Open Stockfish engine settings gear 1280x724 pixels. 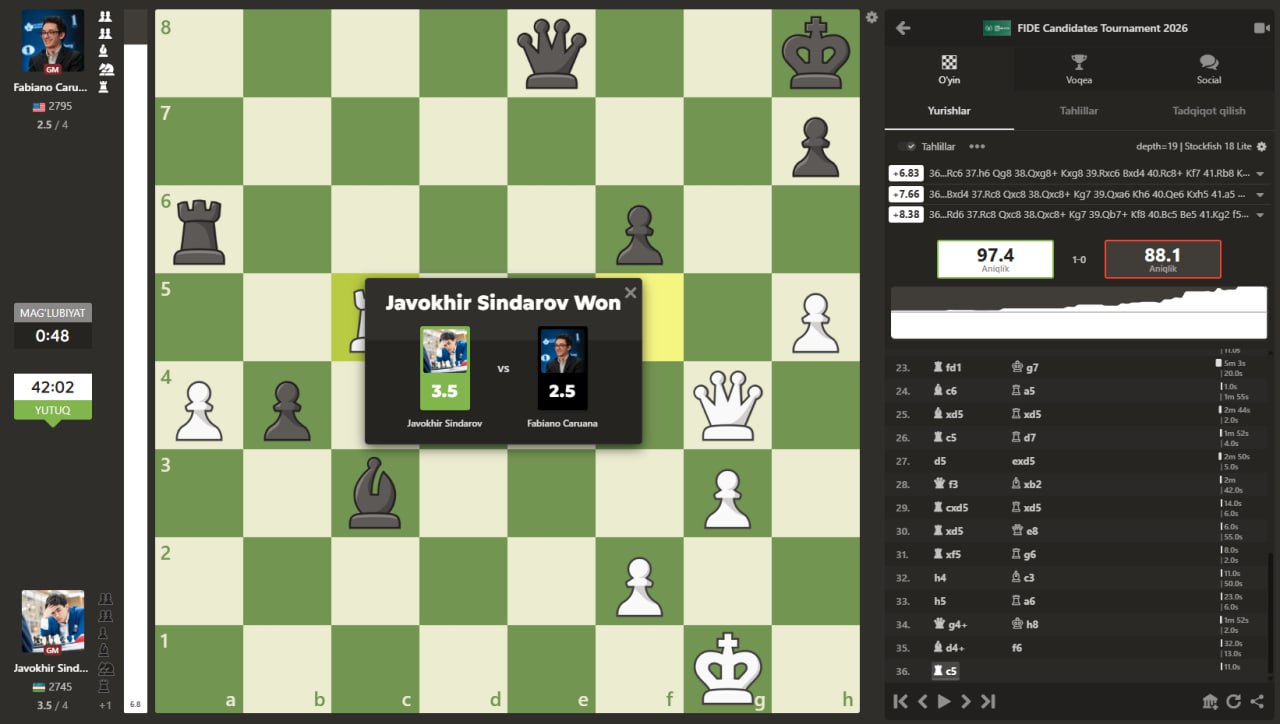1261,146
